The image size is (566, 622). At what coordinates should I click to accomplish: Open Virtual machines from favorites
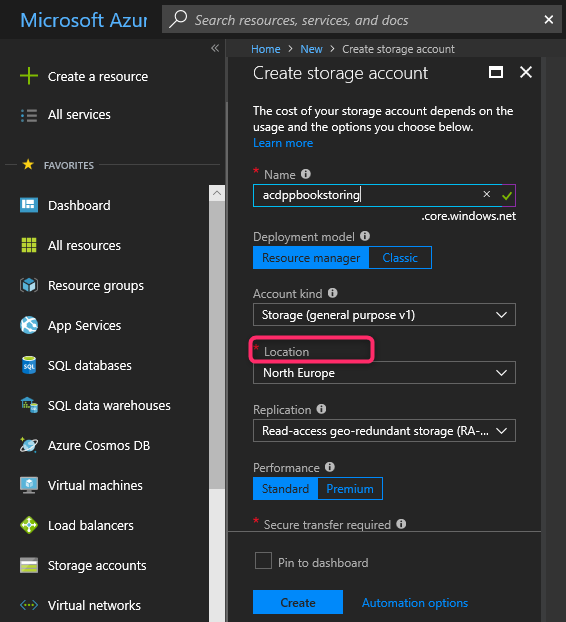[95, 486]
